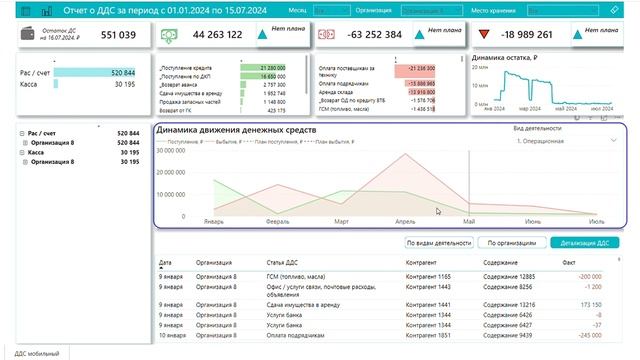This screenshot has width=640, height=360.
Task: Switch to По видам деятельности view
Action: [x=439, y=243]
